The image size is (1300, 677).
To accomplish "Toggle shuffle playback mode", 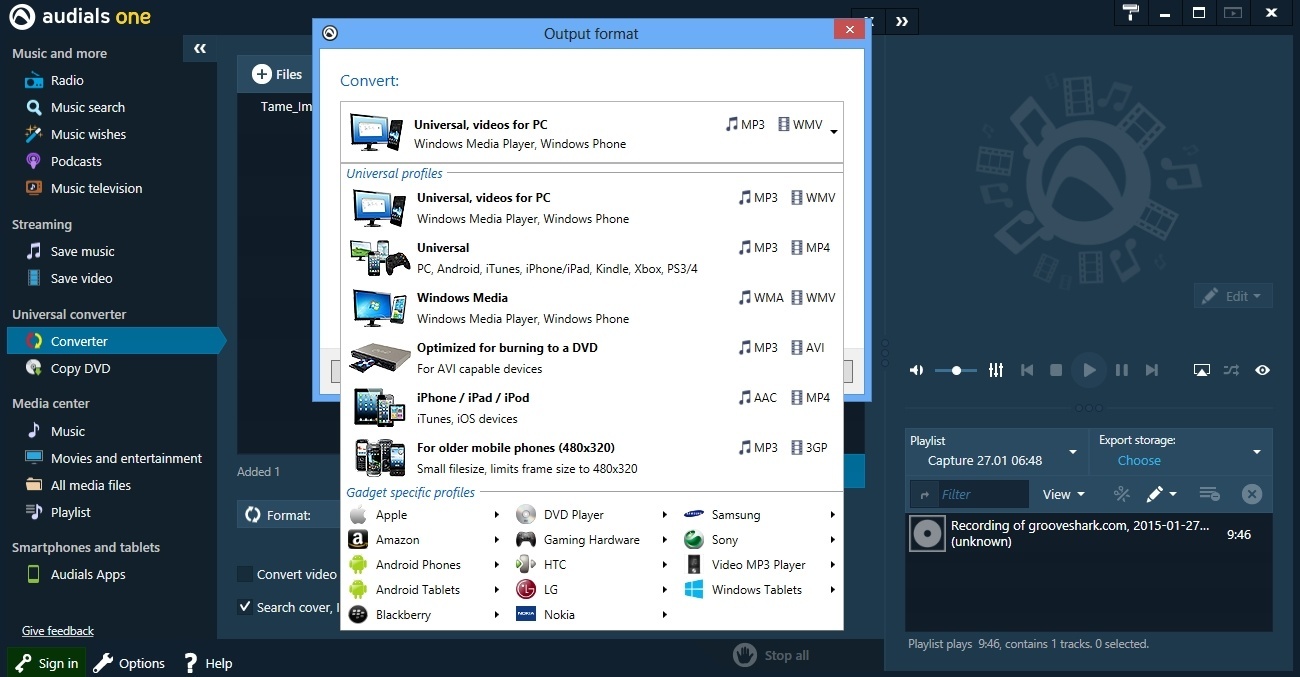I will coord(1231,370).
